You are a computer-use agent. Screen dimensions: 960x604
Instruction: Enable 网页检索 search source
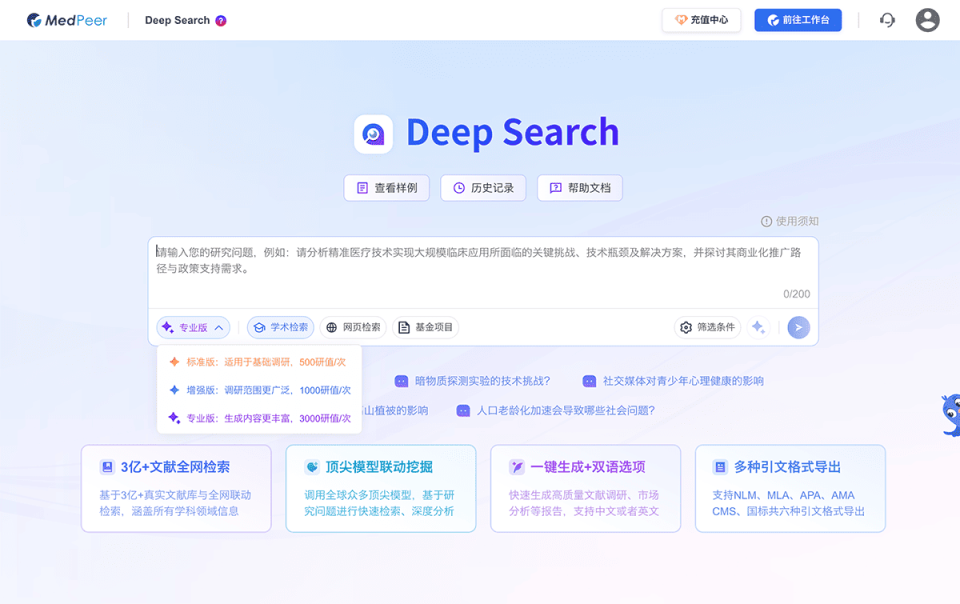(x=355, y=327)
